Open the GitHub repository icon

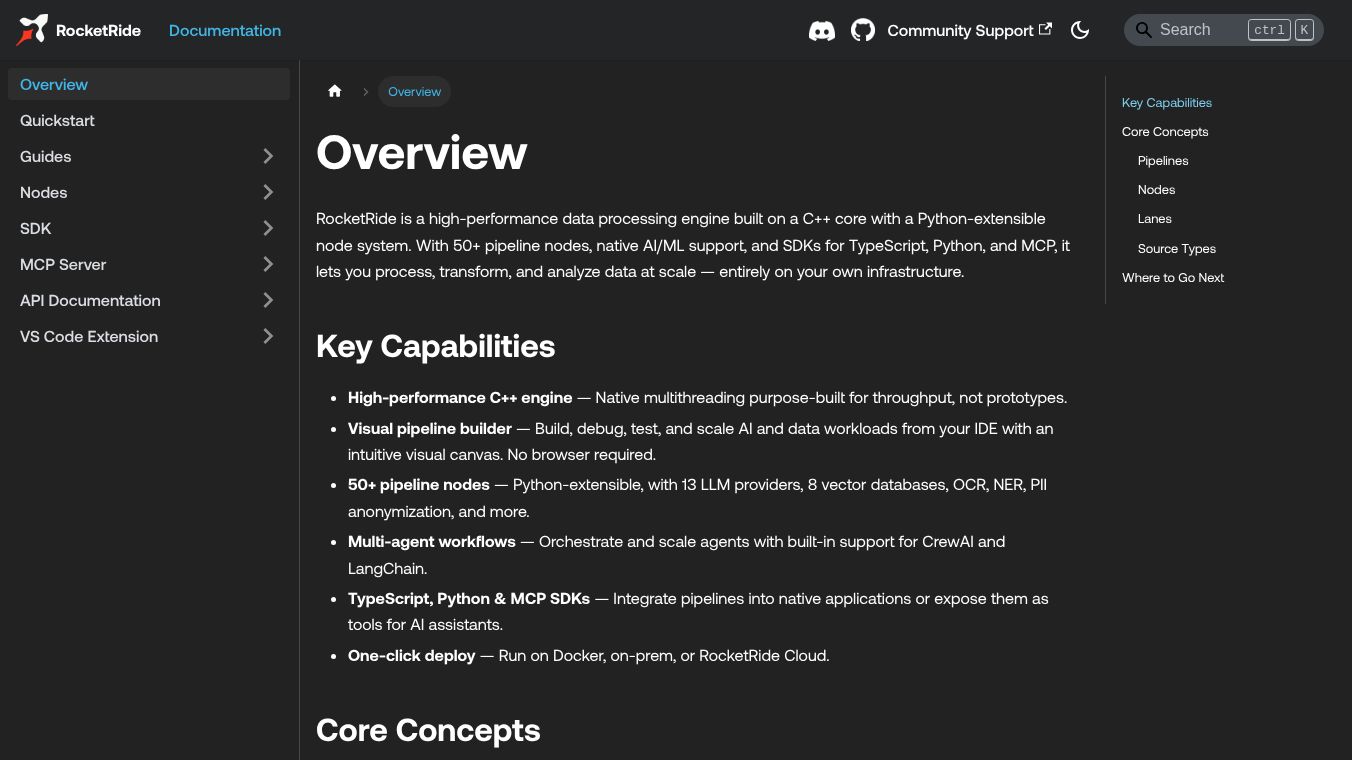pos(862,30)
